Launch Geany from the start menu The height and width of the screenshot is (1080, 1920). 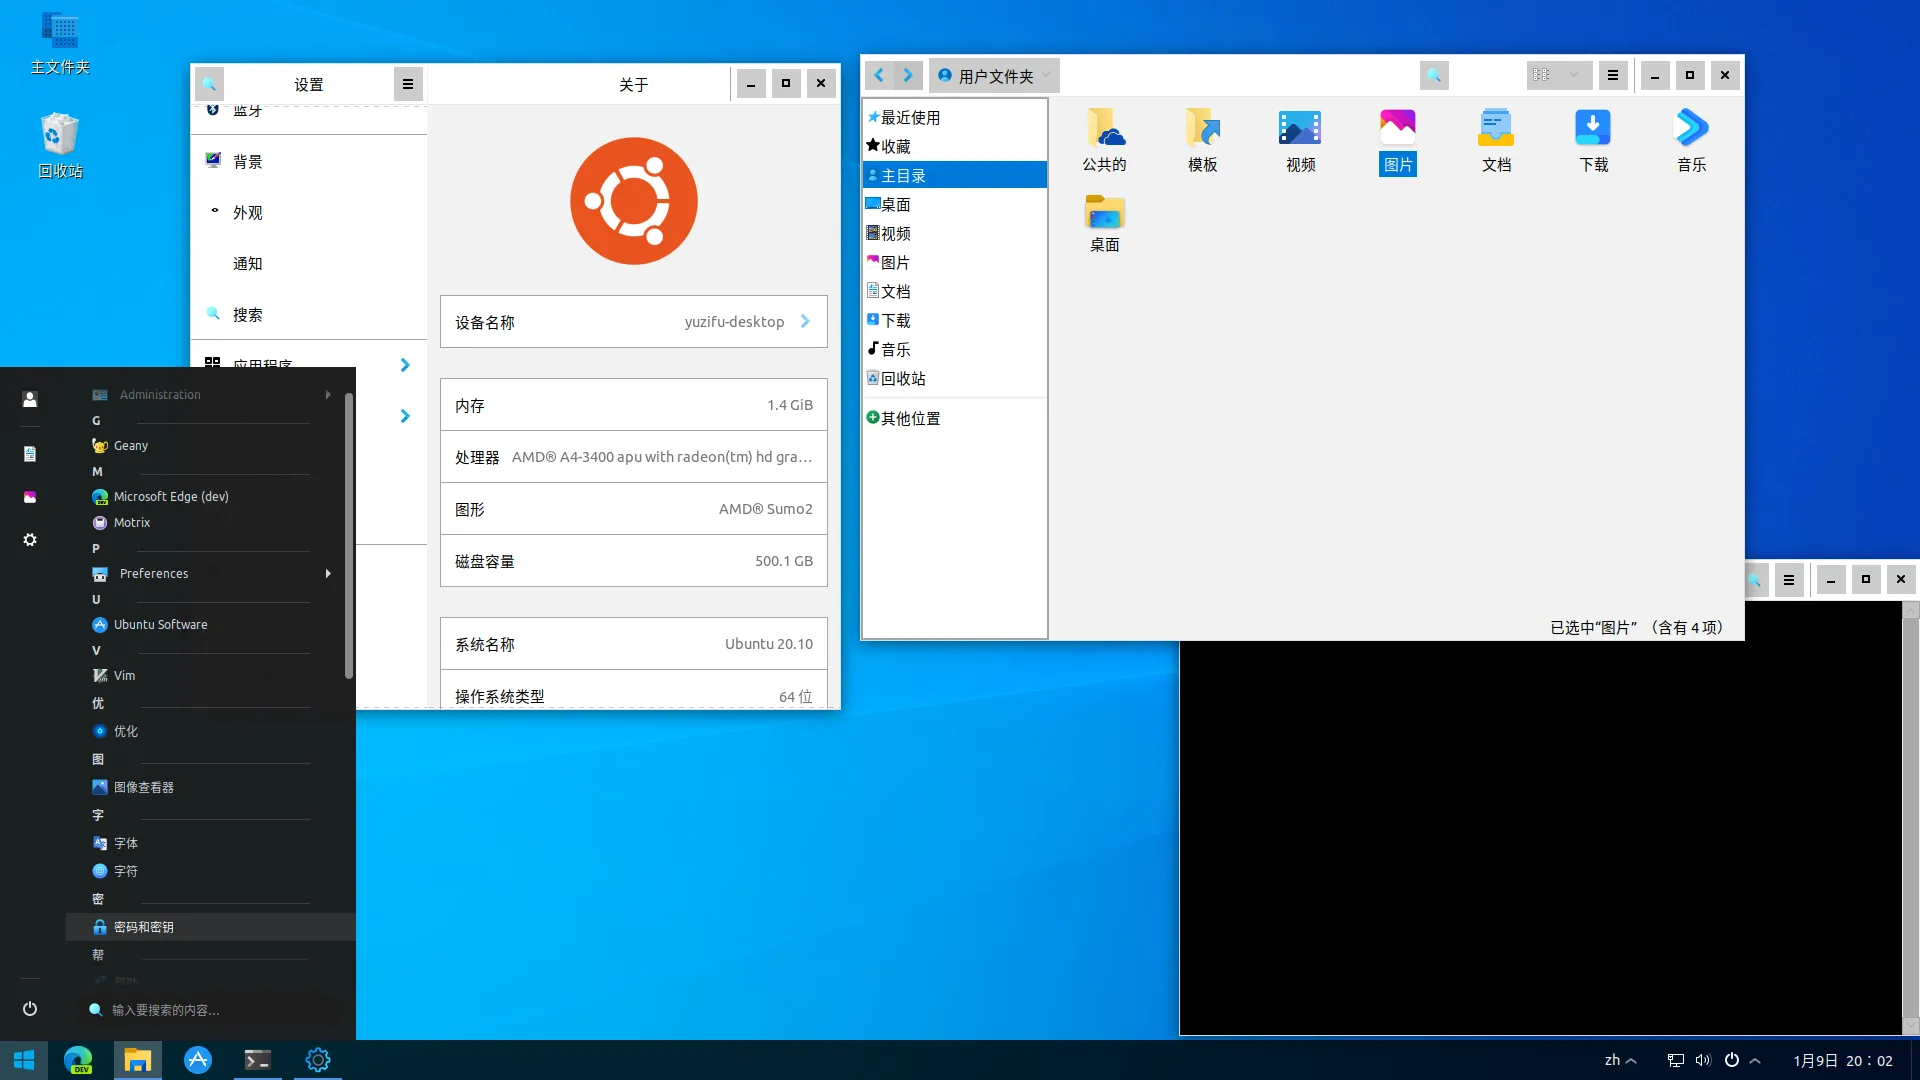click(131, 446)
